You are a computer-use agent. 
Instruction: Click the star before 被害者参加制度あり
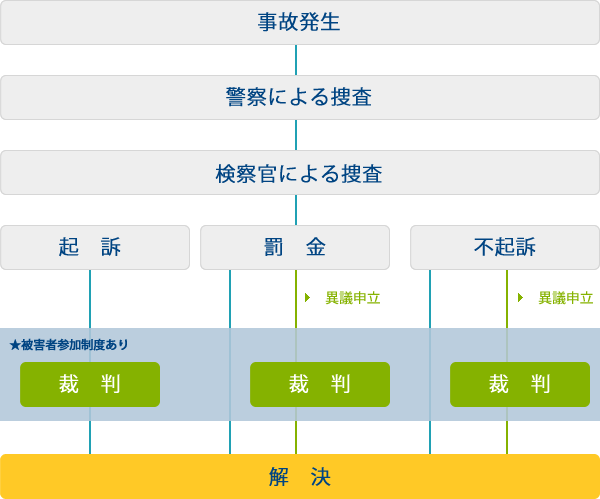click(x=14, y=345)
